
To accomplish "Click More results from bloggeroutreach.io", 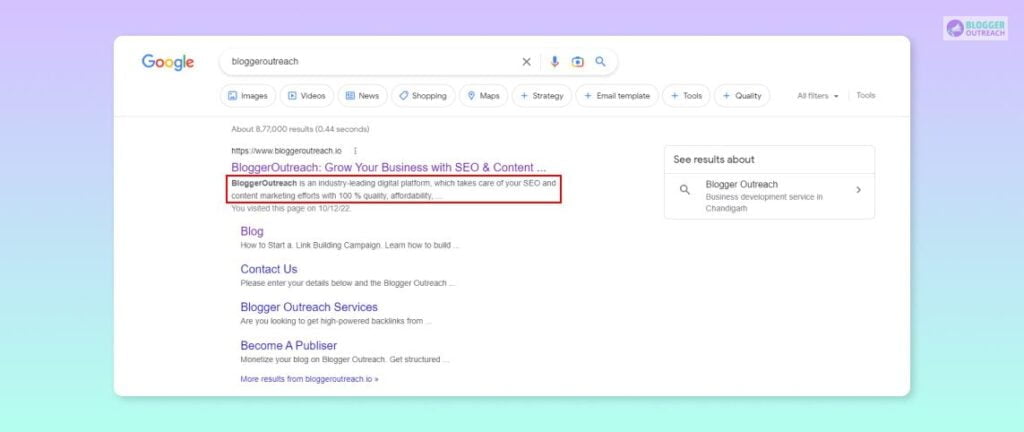I will (x=309, y=379).
